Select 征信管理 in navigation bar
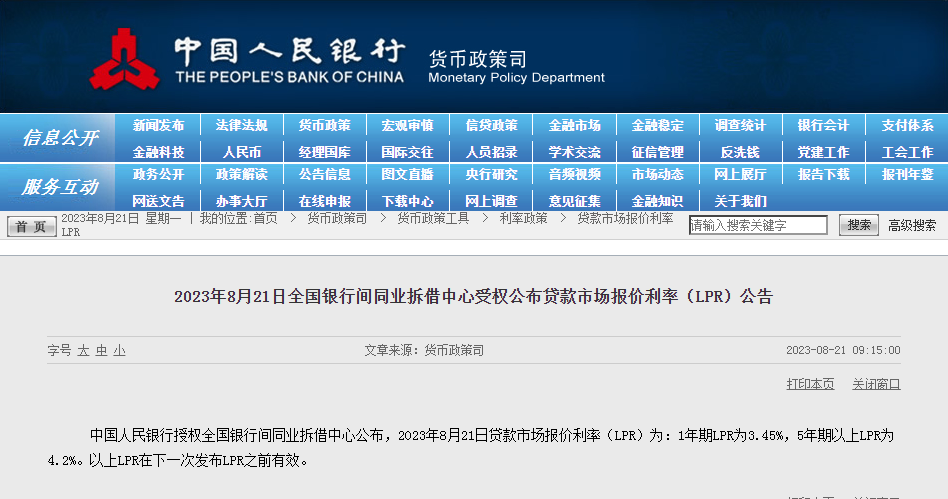 click(657, 152)
